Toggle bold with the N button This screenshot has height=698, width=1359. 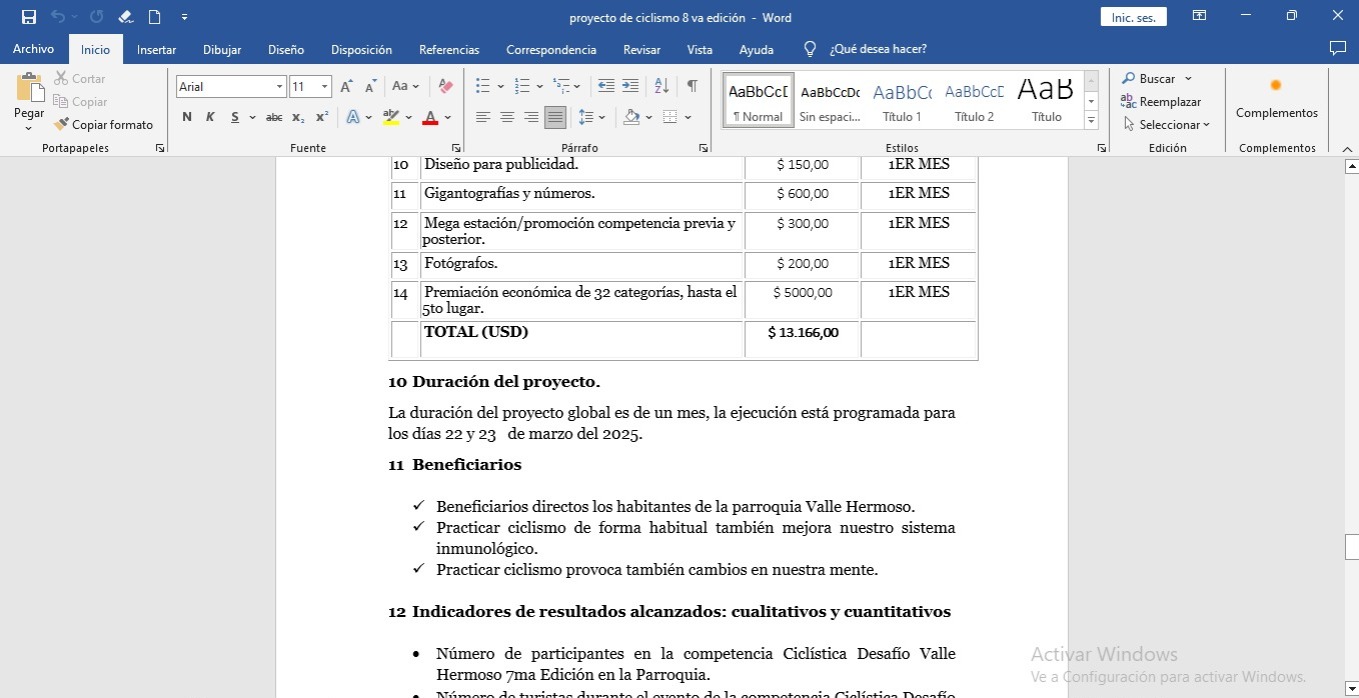coord(187,117)
